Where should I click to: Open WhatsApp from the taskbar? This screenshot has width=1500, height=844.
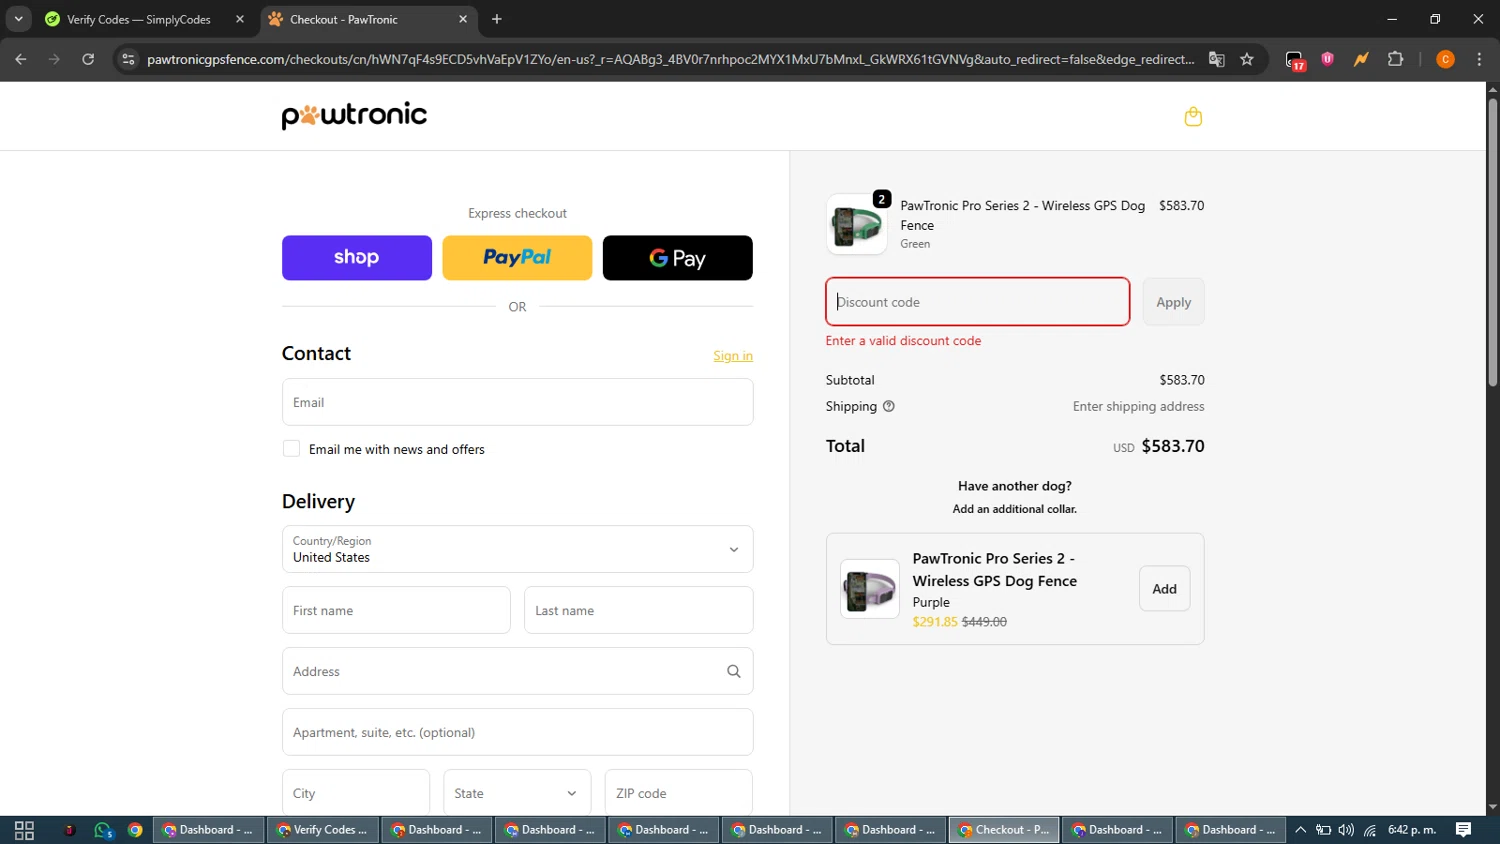click(x=103, y=830)
